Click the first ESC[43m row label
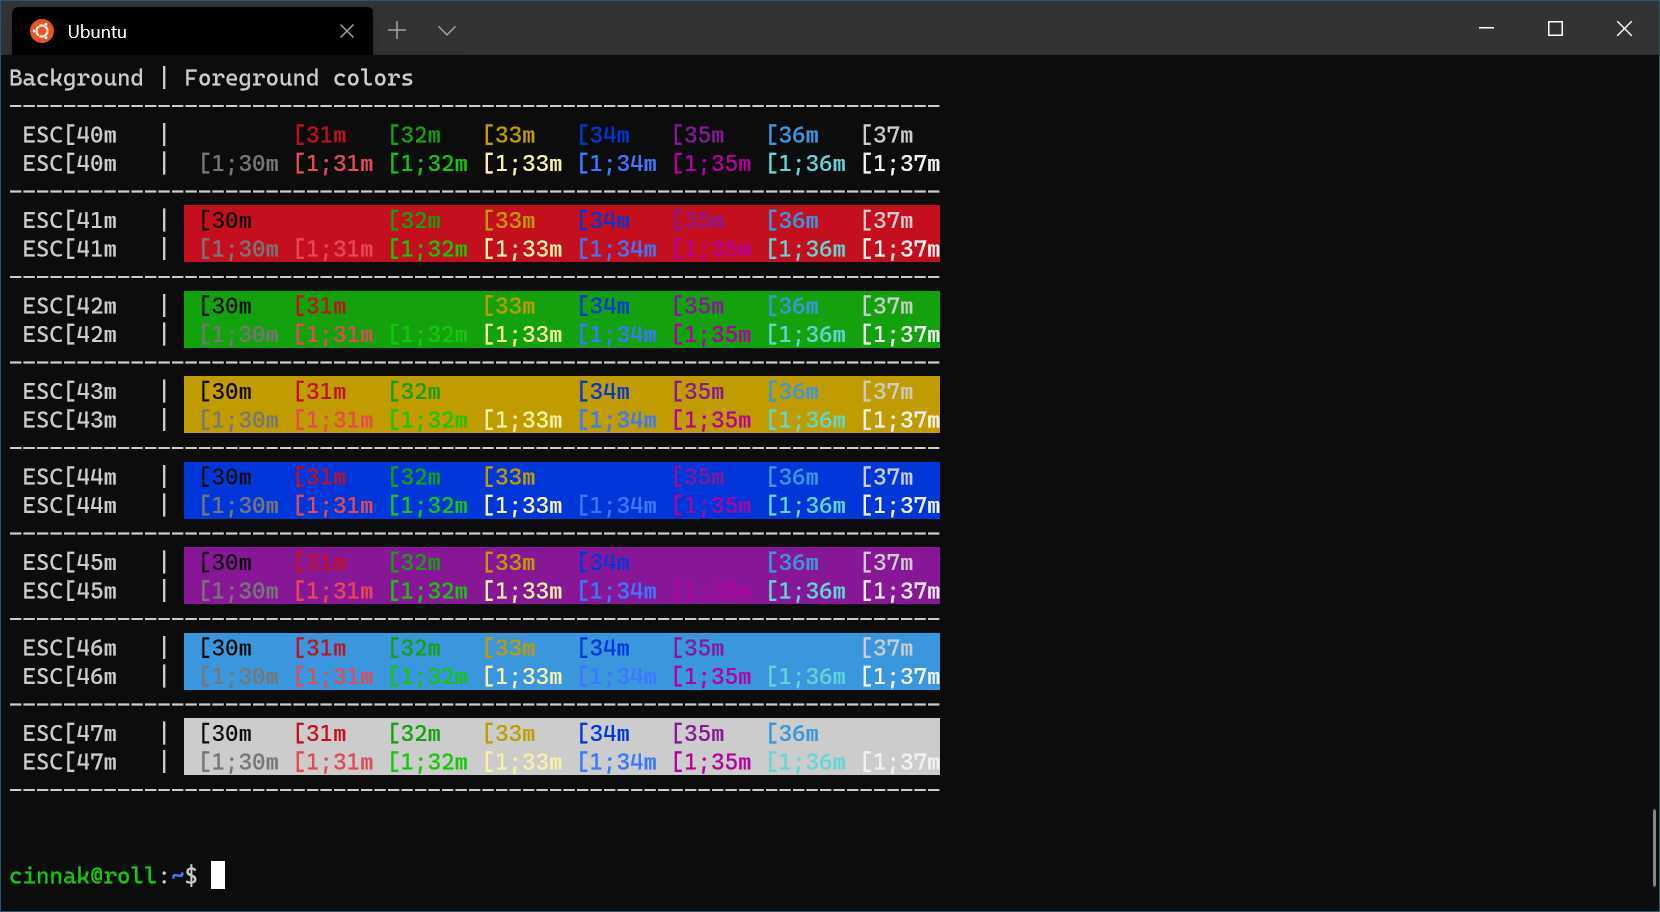 click(x=70, y=392)
